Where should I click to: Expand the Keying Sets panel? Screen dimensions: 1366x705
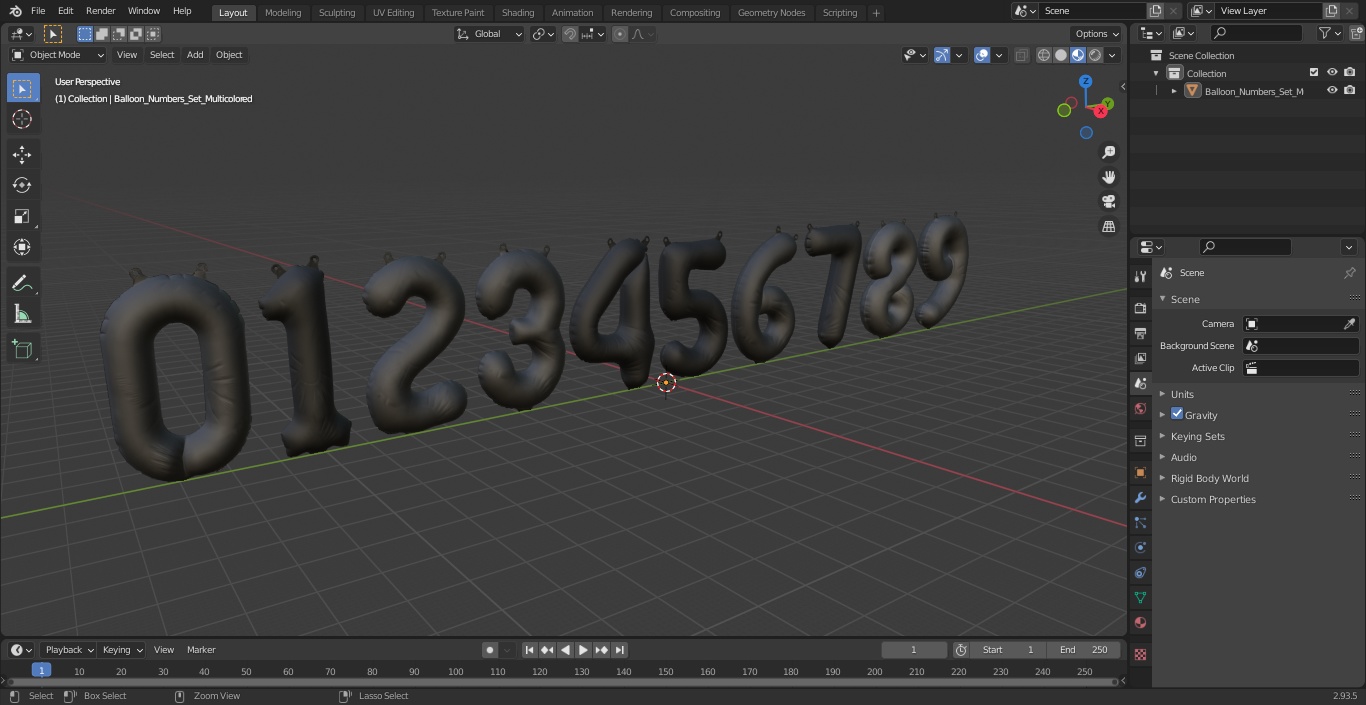coord(1197,436)
